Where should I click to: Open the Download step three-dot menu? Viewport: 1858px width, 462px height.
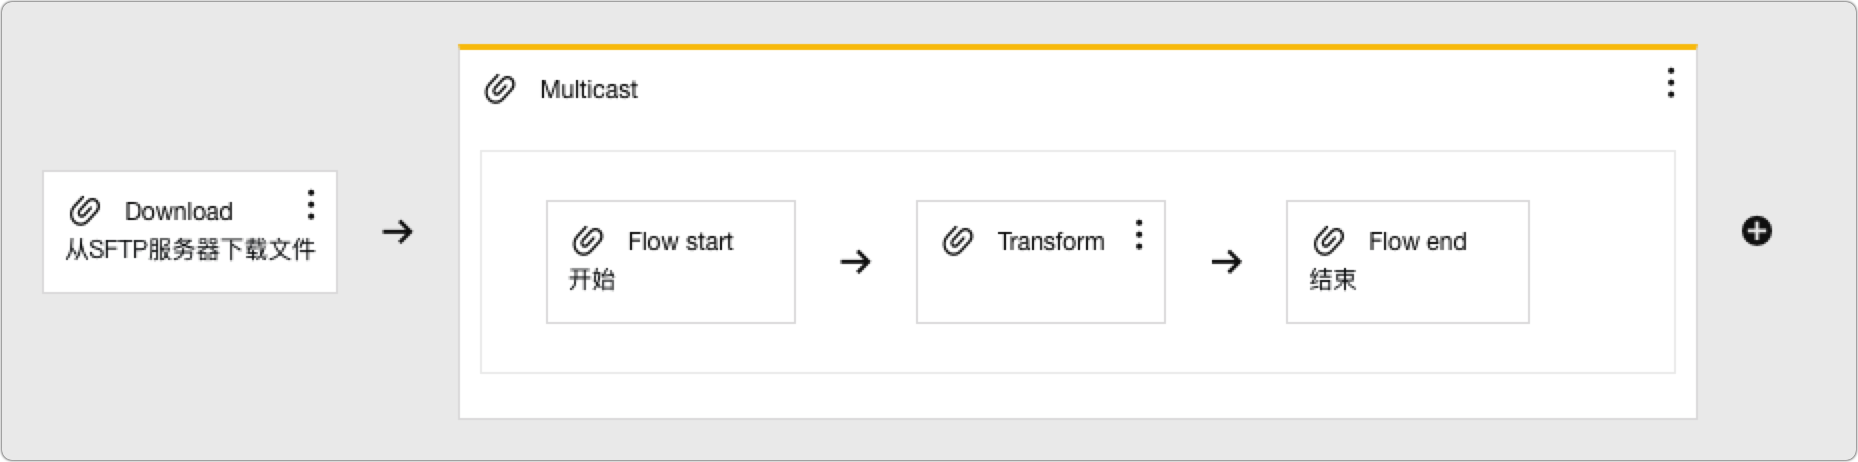tap(311, 205)
